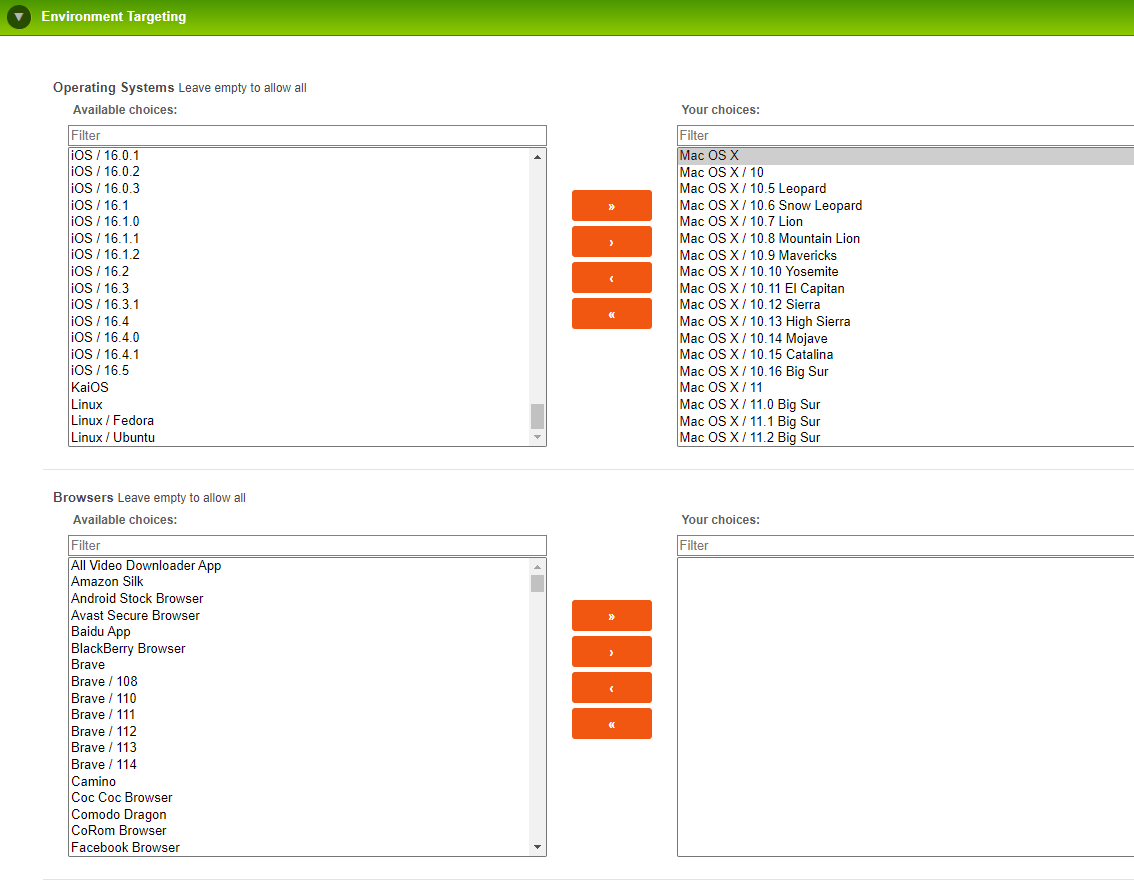Select 'Facebook Browser' option
Image resolution: width=1134 pixels, height=883 pixels.
(299, 848)
